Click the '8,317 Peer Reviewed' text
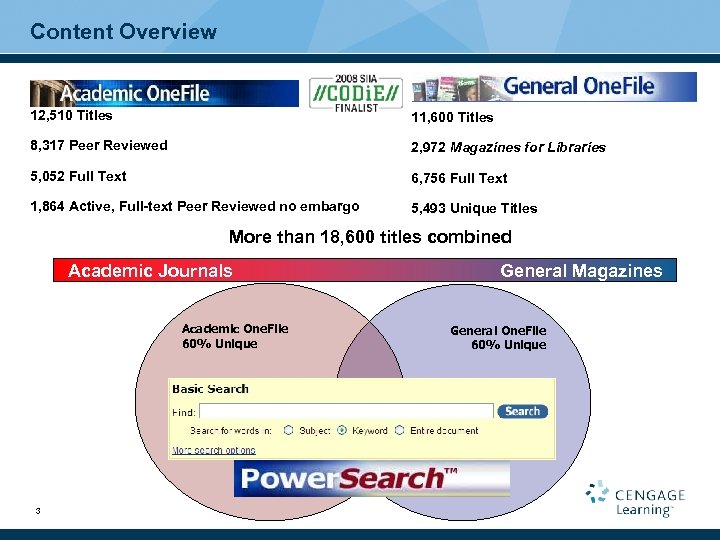Viewport: 720px width, 540px height. click(x=99, y=146)
